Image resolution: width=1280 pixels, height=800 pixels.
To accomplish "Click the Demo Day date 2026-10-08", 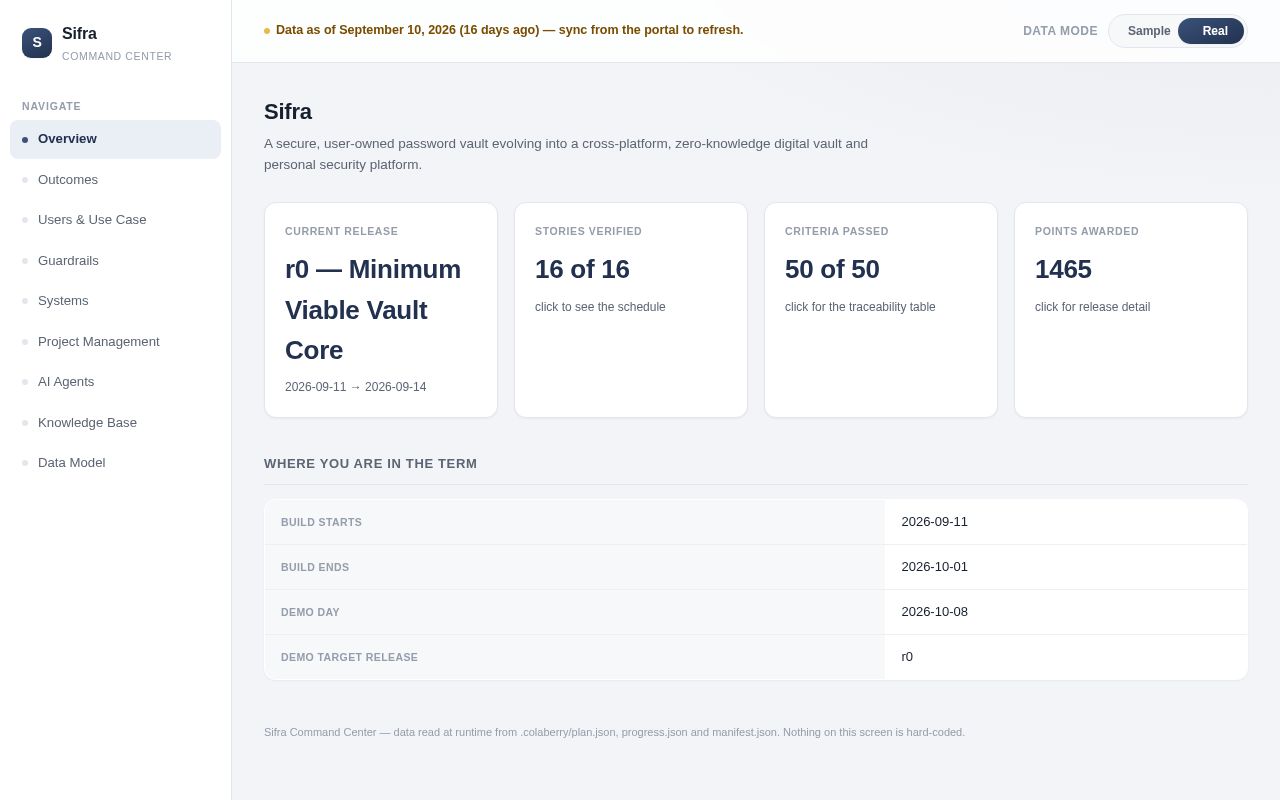I will (x=935, y=612).
